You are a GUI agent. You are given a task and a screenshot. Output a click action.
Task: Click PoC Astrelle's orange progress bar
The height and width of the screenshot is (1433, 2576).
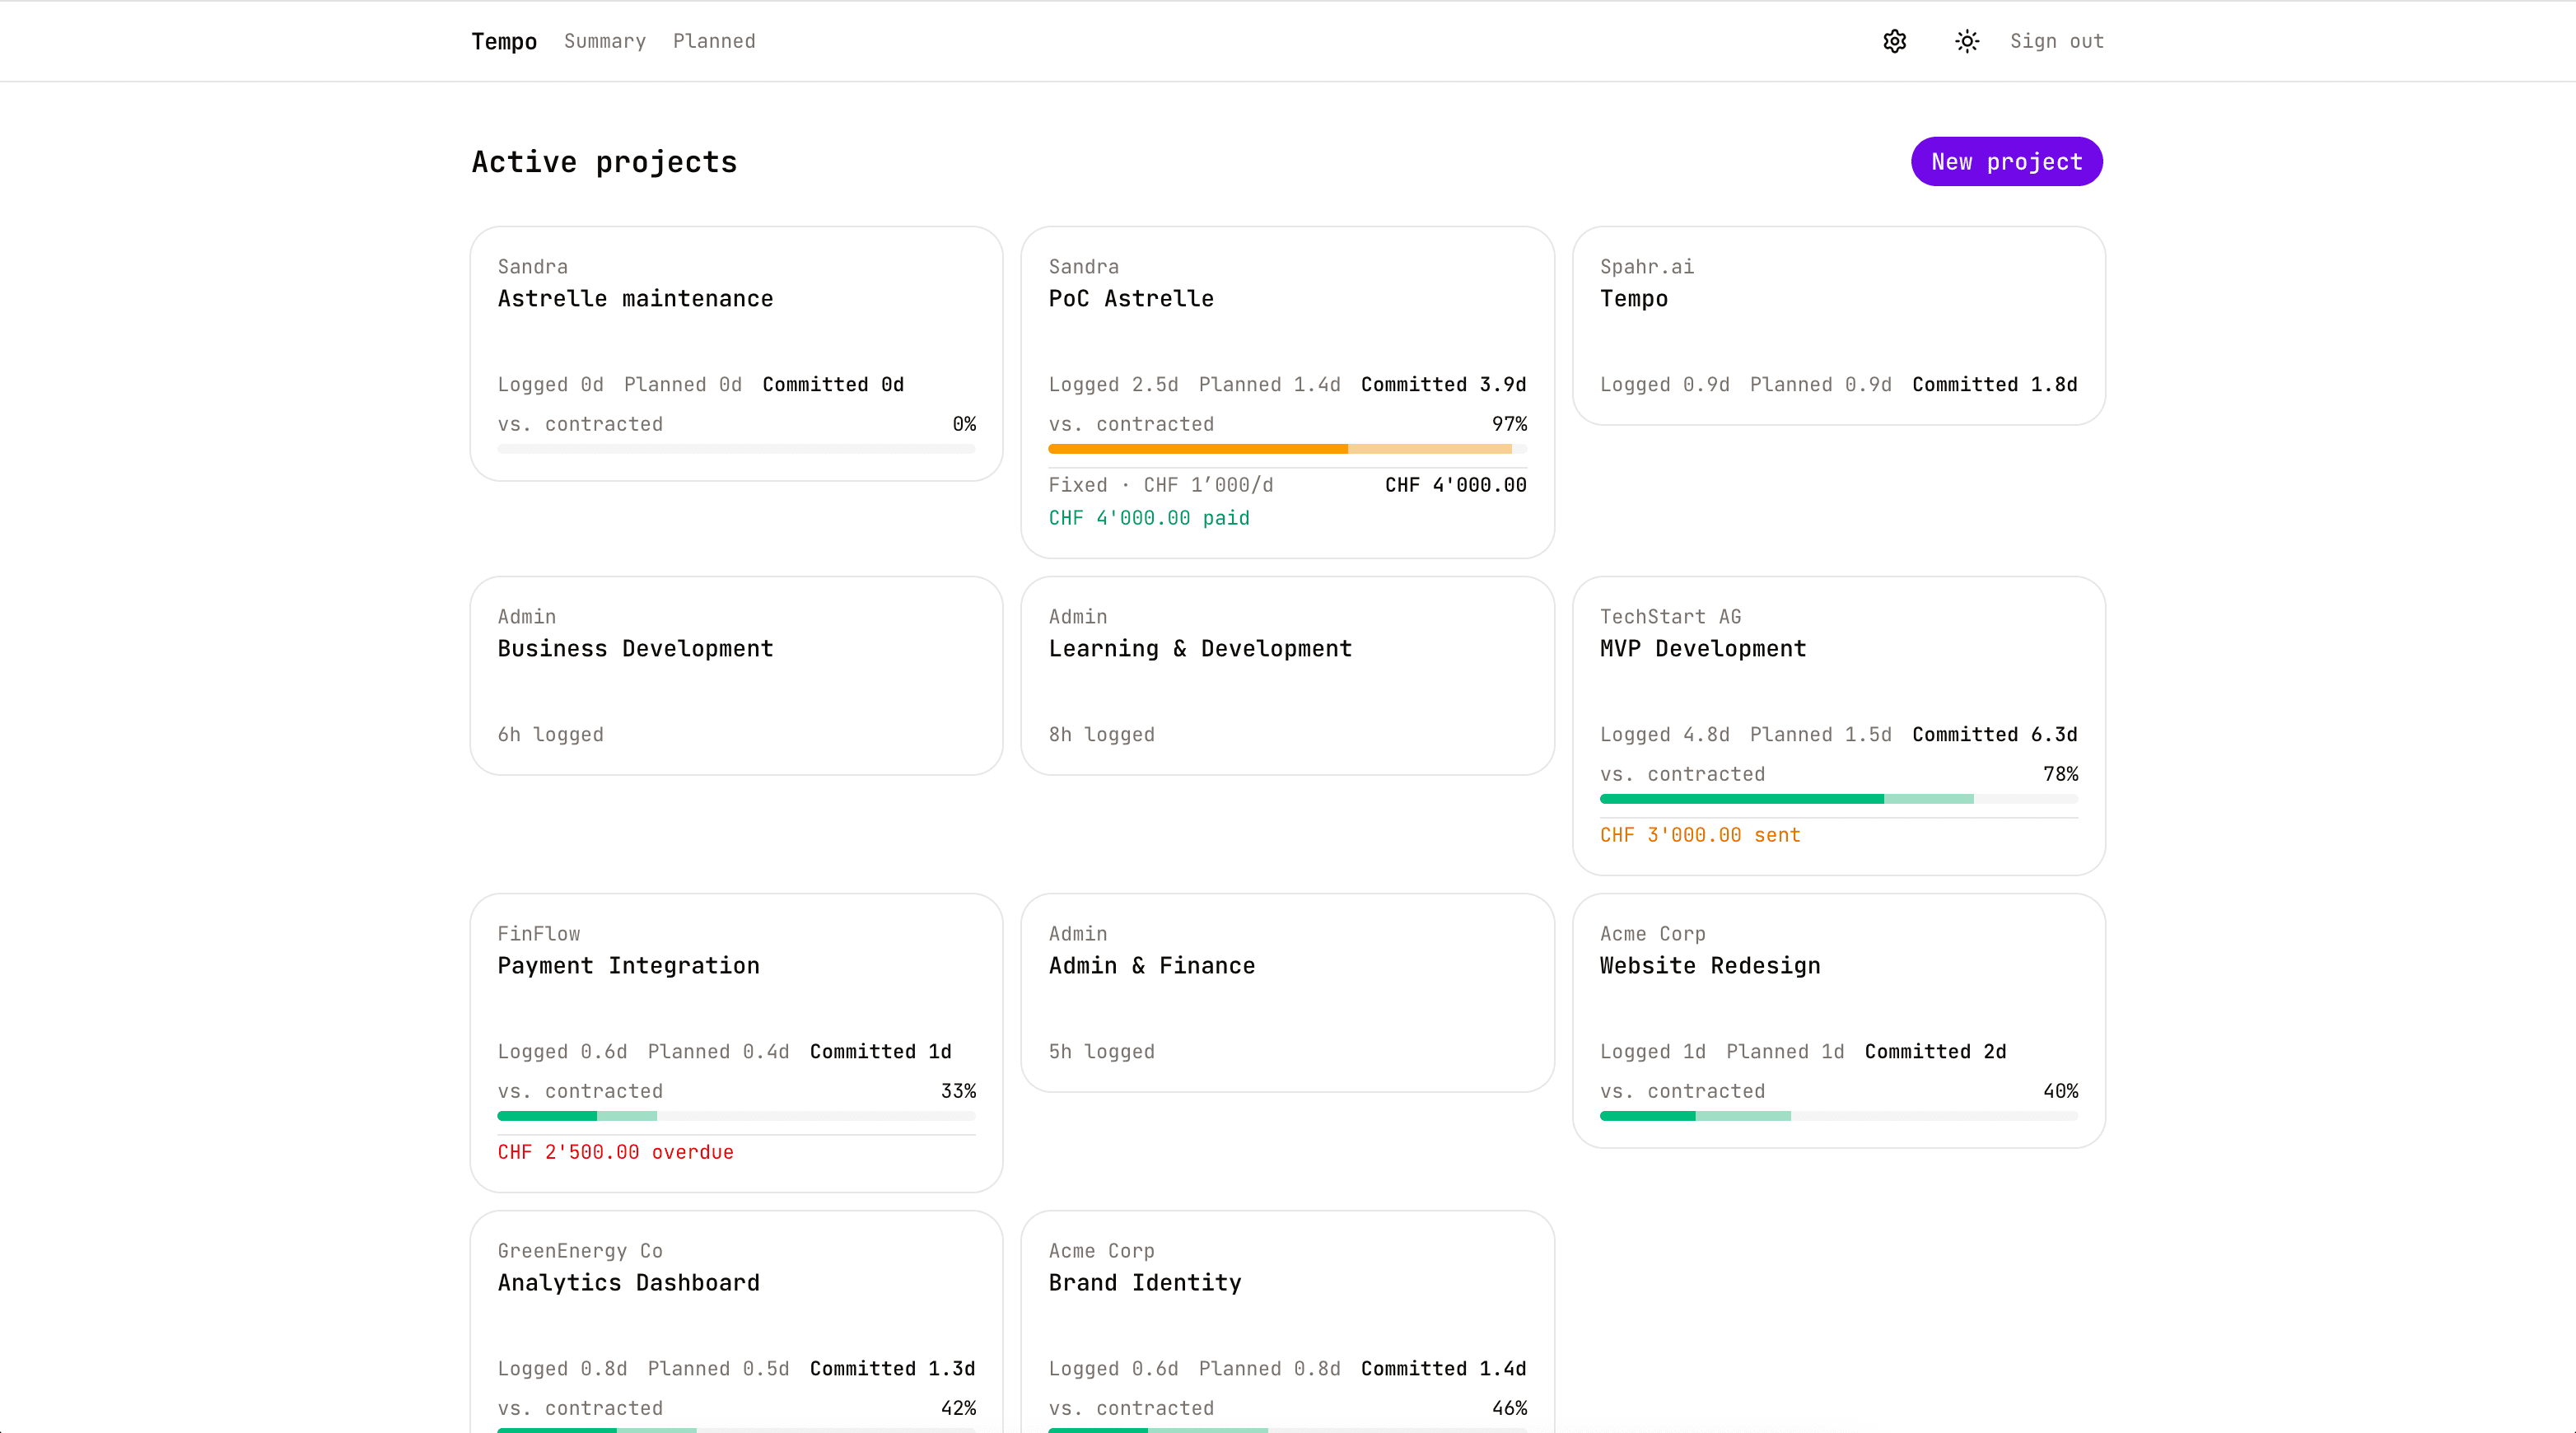pyautogui.click(x=1287, y=449)
